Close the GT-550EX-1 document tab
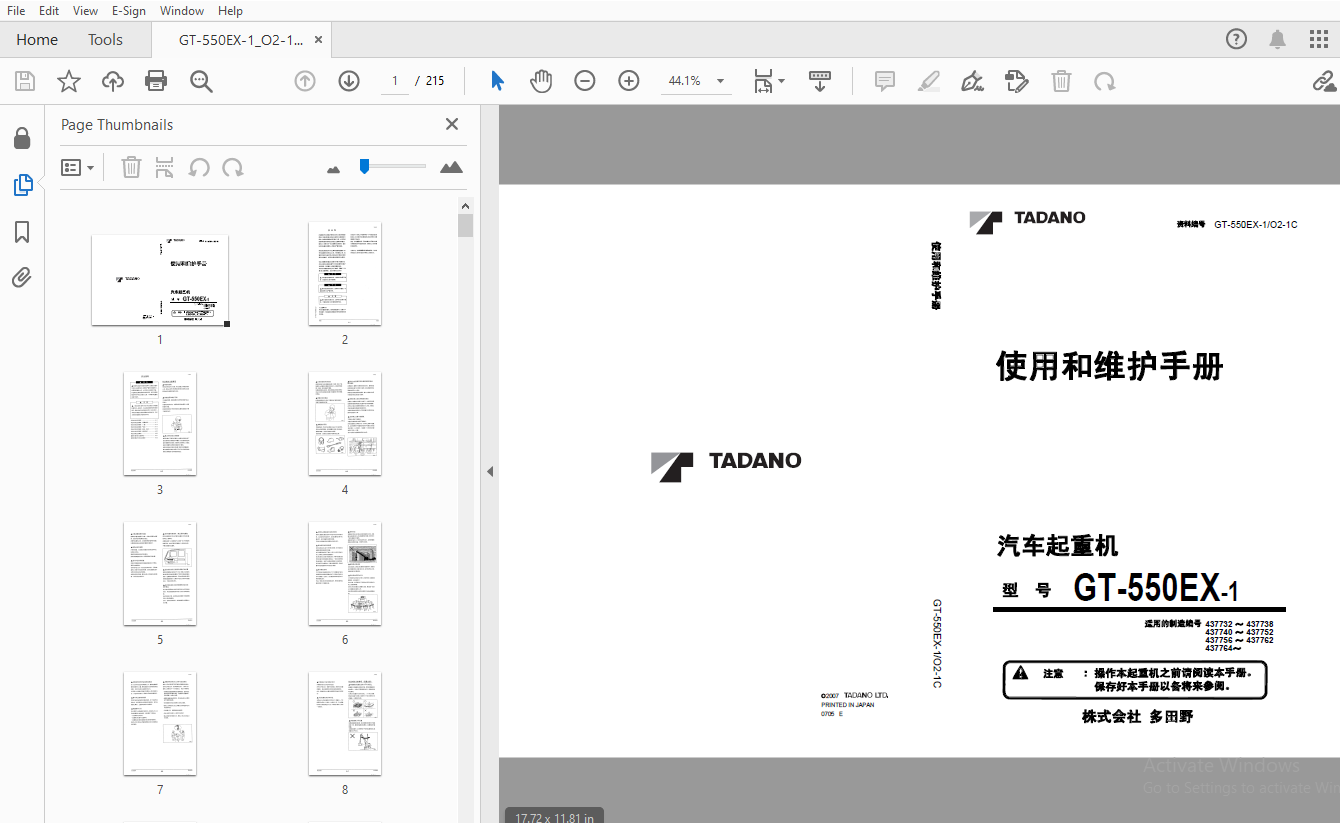1340x823 pixels. click(319, 40)
